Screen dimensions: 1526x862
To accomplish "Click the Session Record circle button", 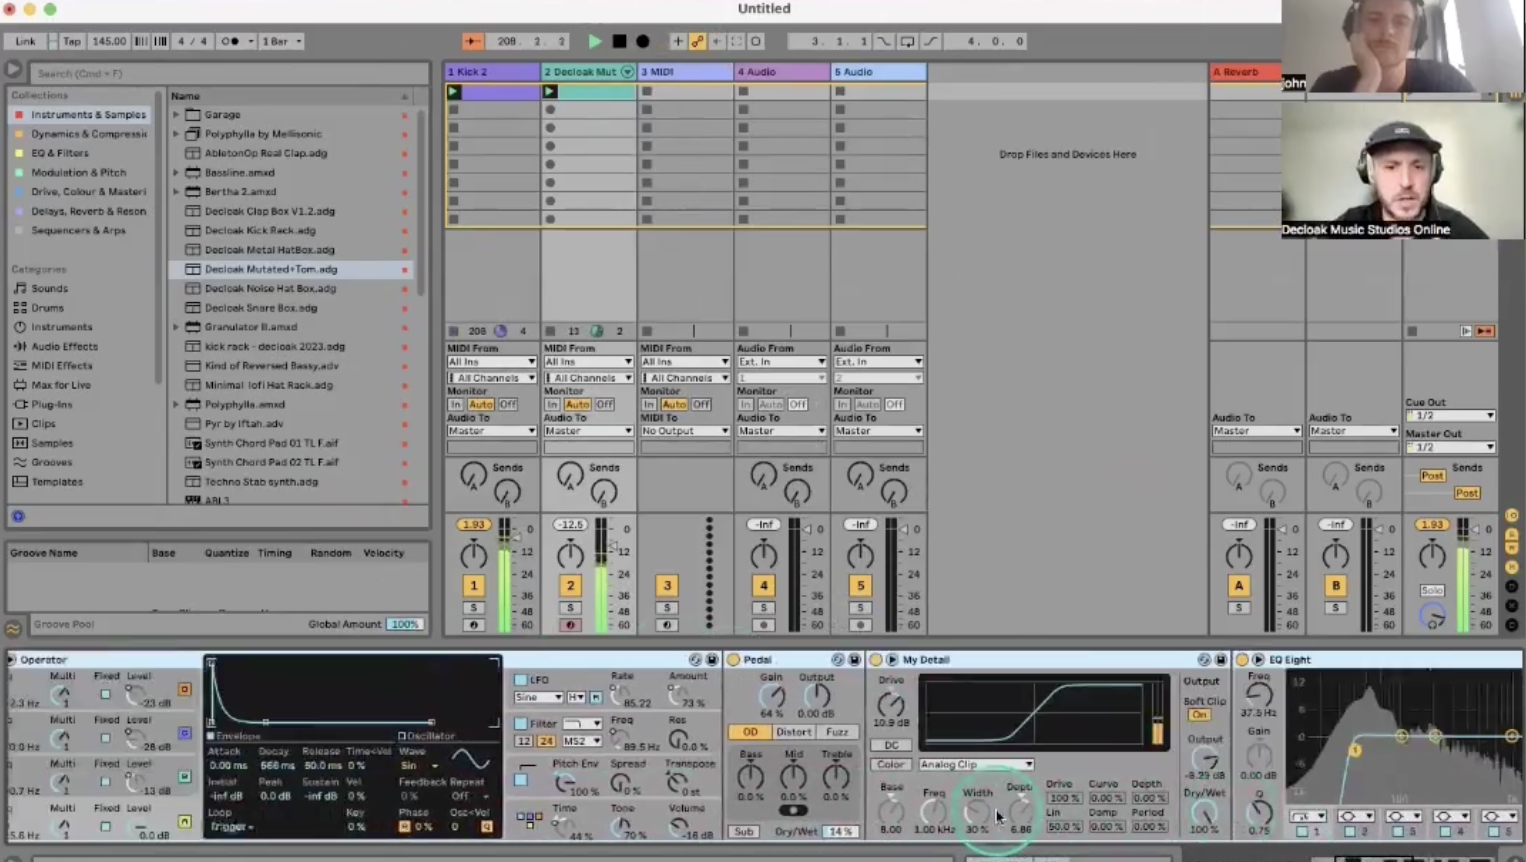I will click(x=756, y=41).
